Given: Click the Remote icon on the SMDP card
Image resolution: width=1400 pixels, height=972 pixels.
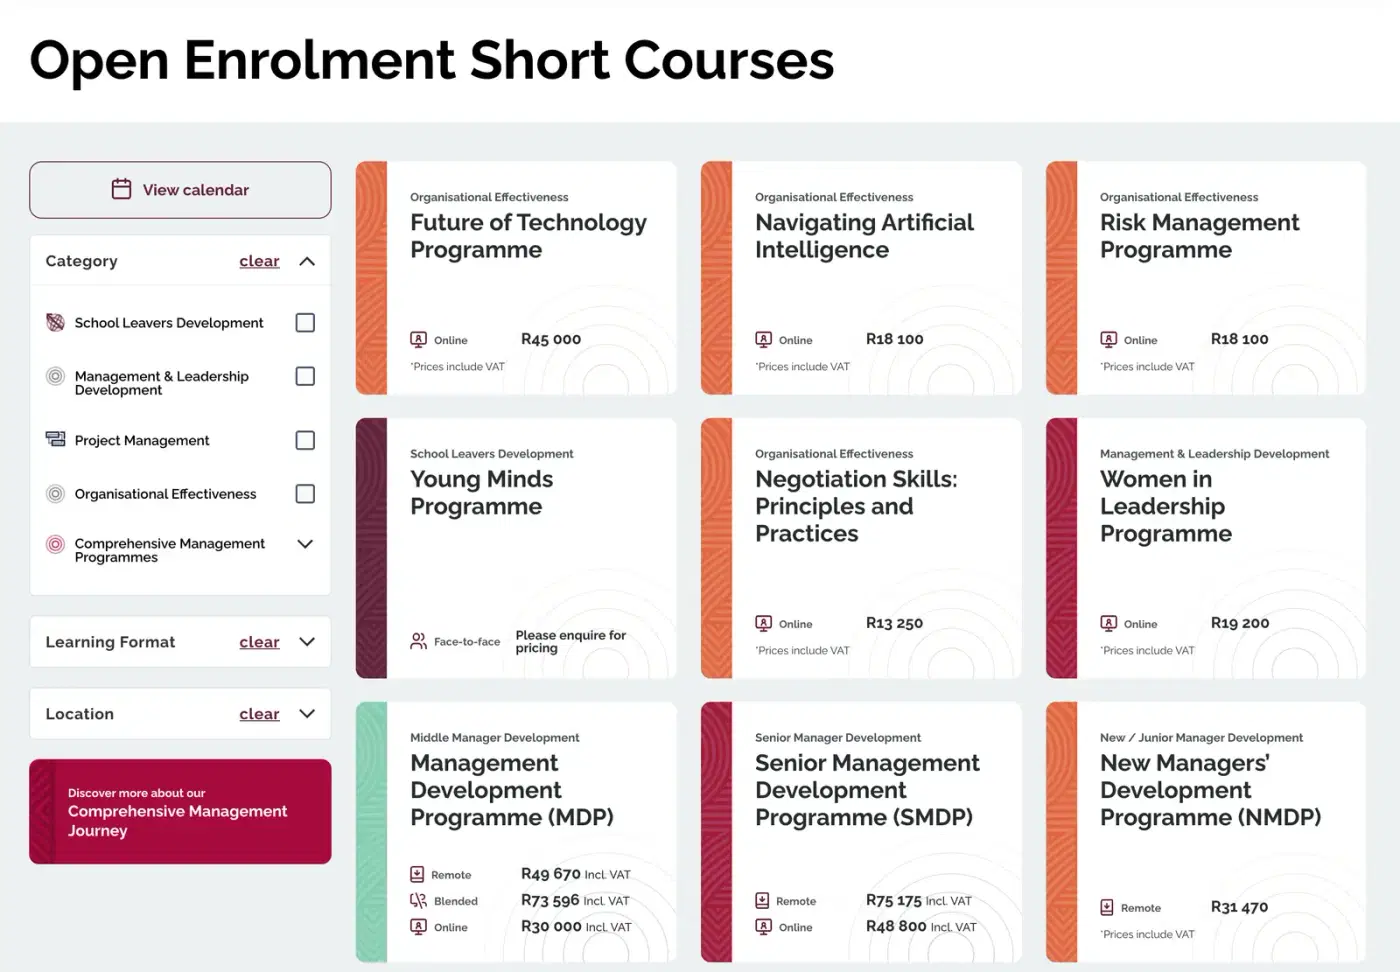Looking at the screenshot, I should click(x=762, y=900).
